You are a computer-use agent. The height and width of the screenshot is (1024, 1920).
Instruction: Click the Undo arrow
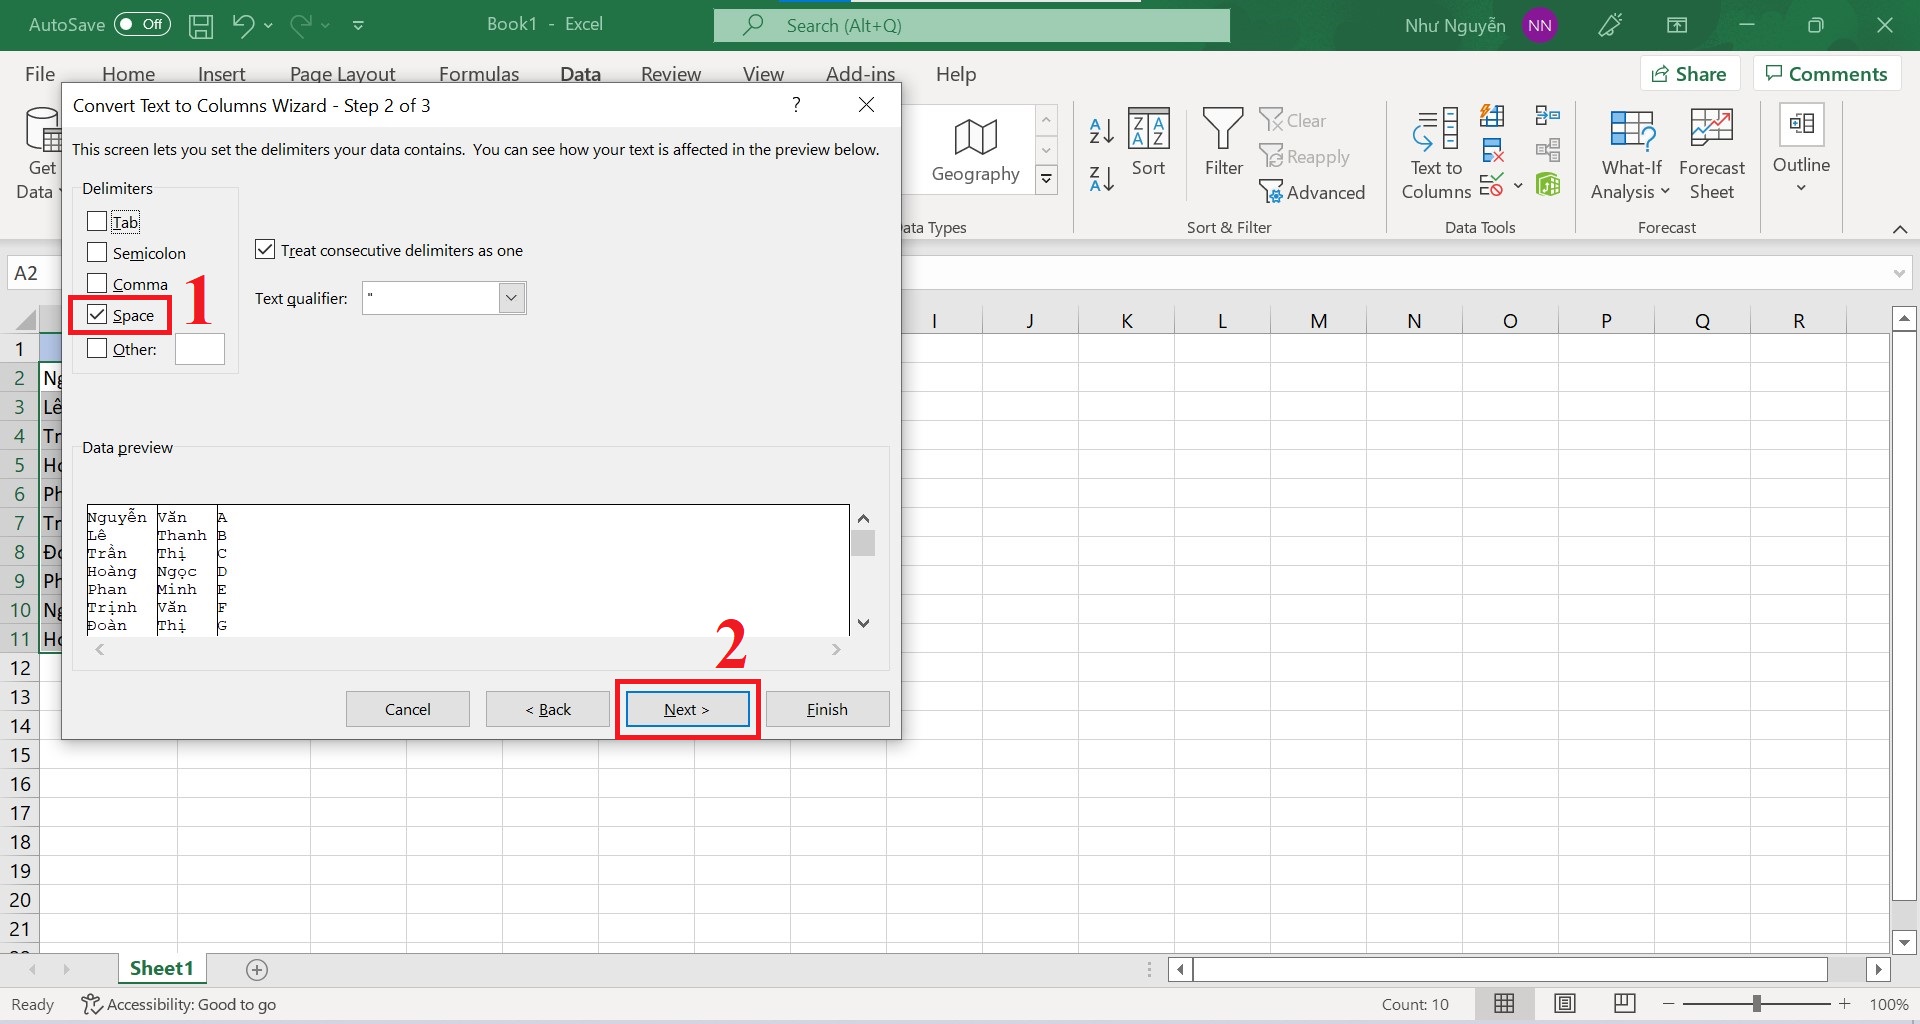(243, 25)
